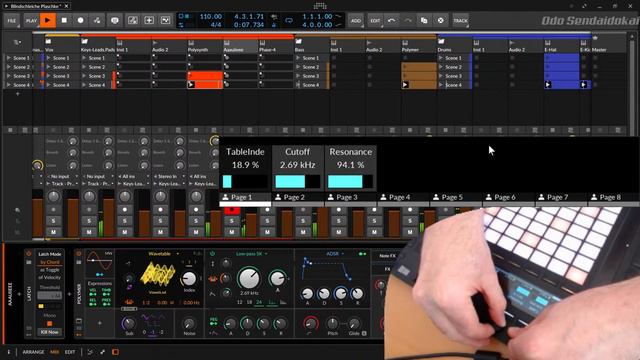Click the undo arrow icon

coord(391,20)
